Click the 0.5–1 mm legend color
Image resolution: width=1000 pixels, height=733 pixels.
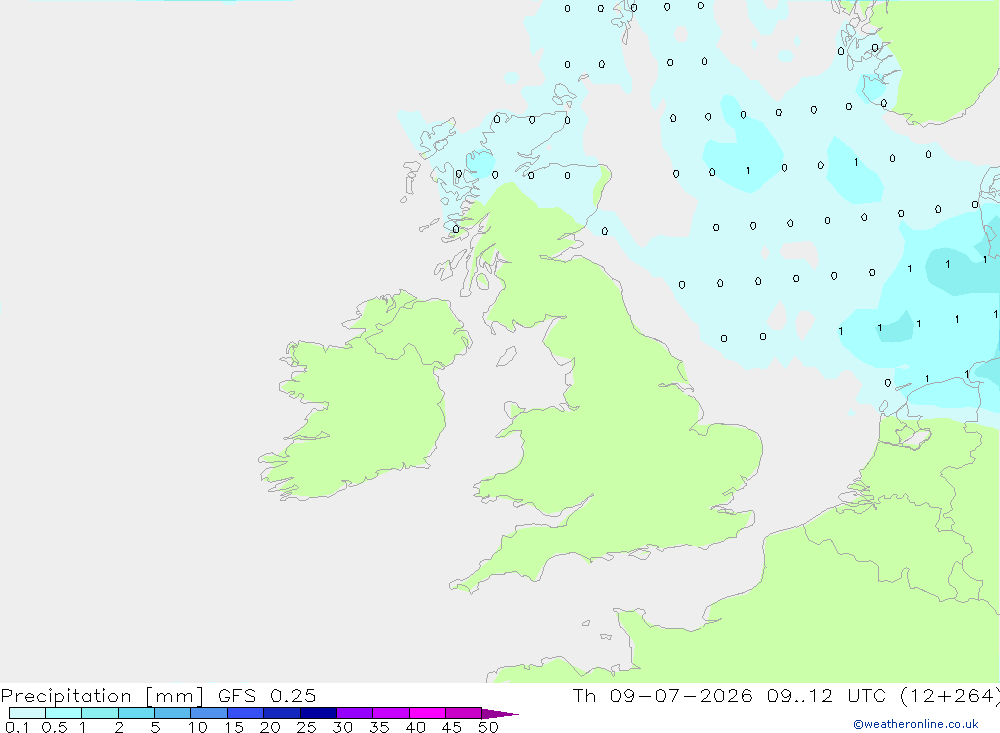(x=64, y=713)
